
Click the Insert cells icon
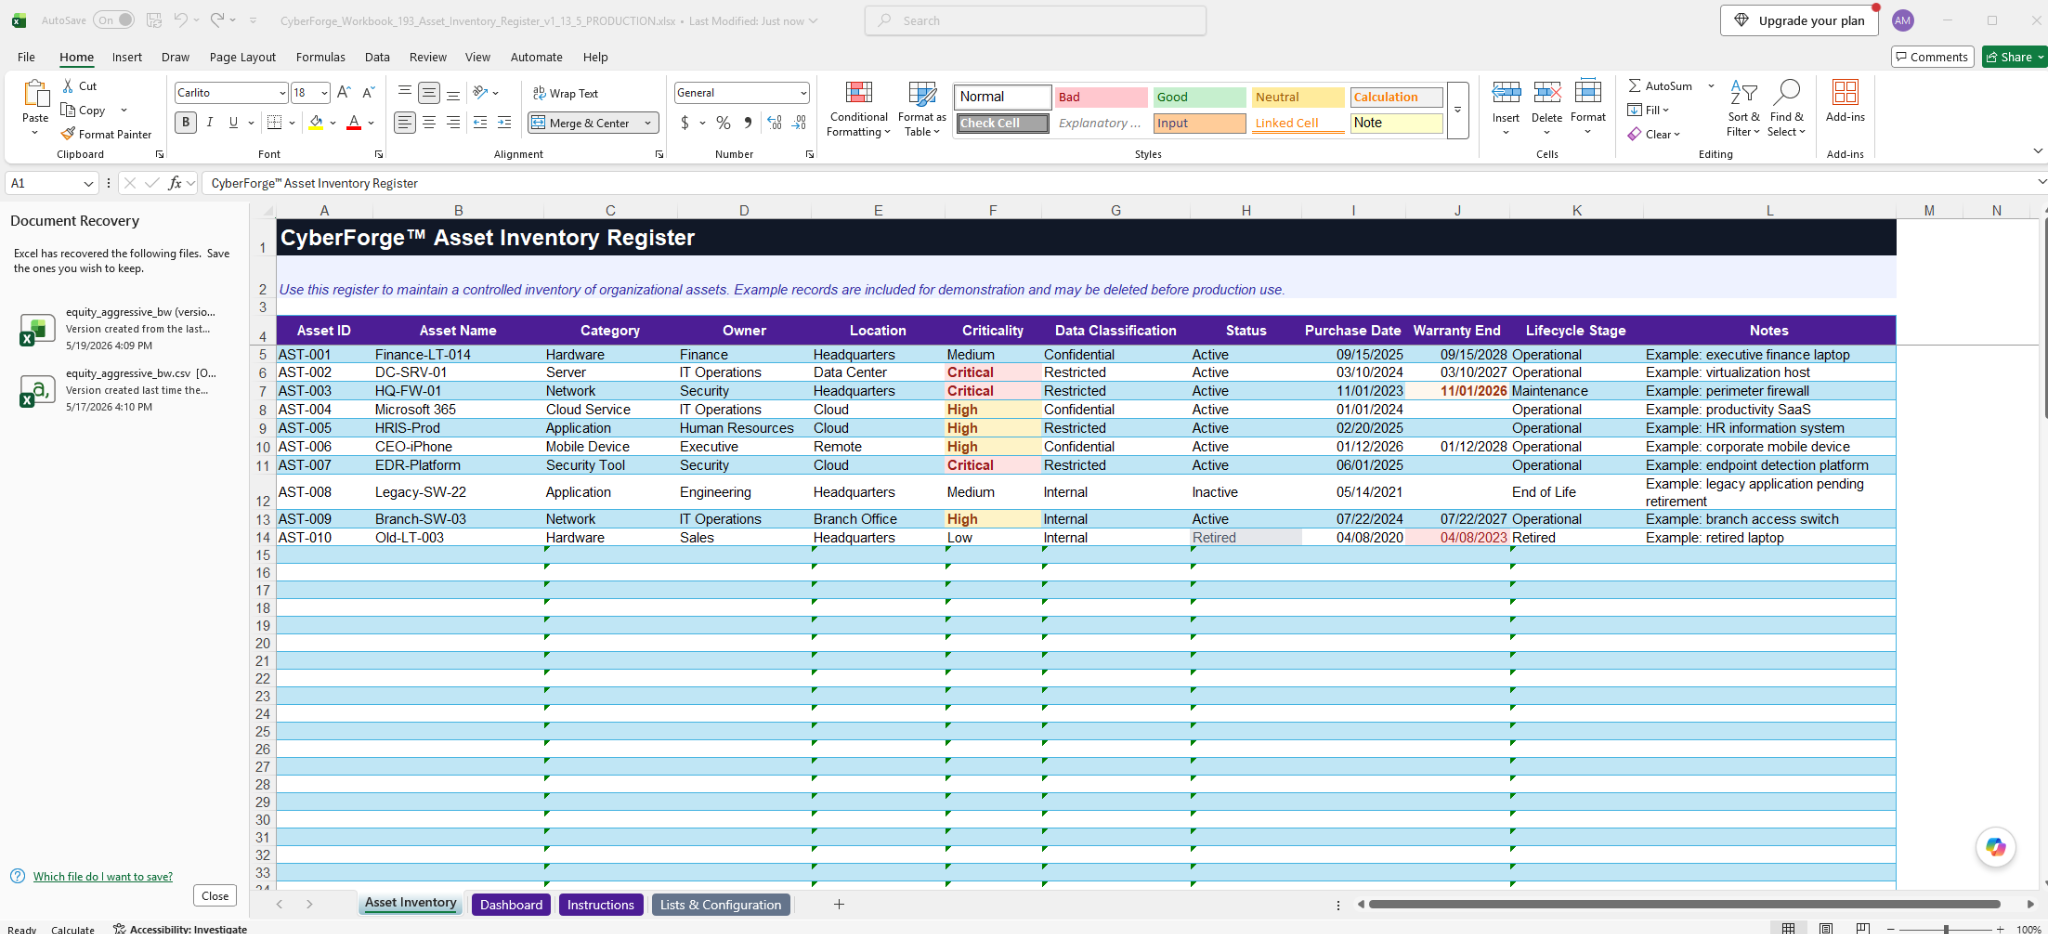pos(1506,92)
